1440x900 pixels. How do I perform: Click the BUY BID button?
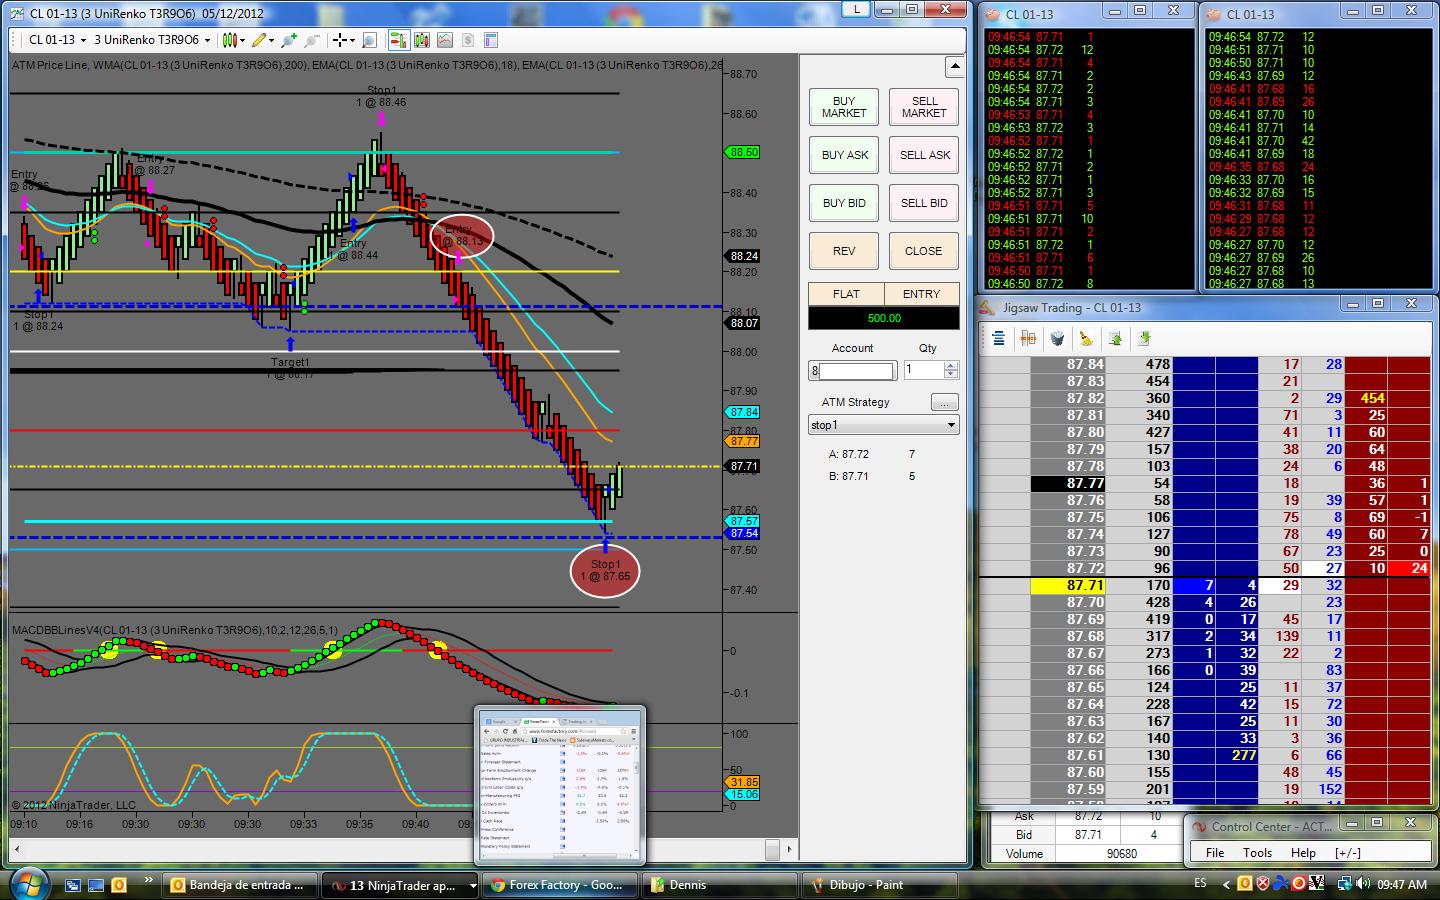coord(844,203)
